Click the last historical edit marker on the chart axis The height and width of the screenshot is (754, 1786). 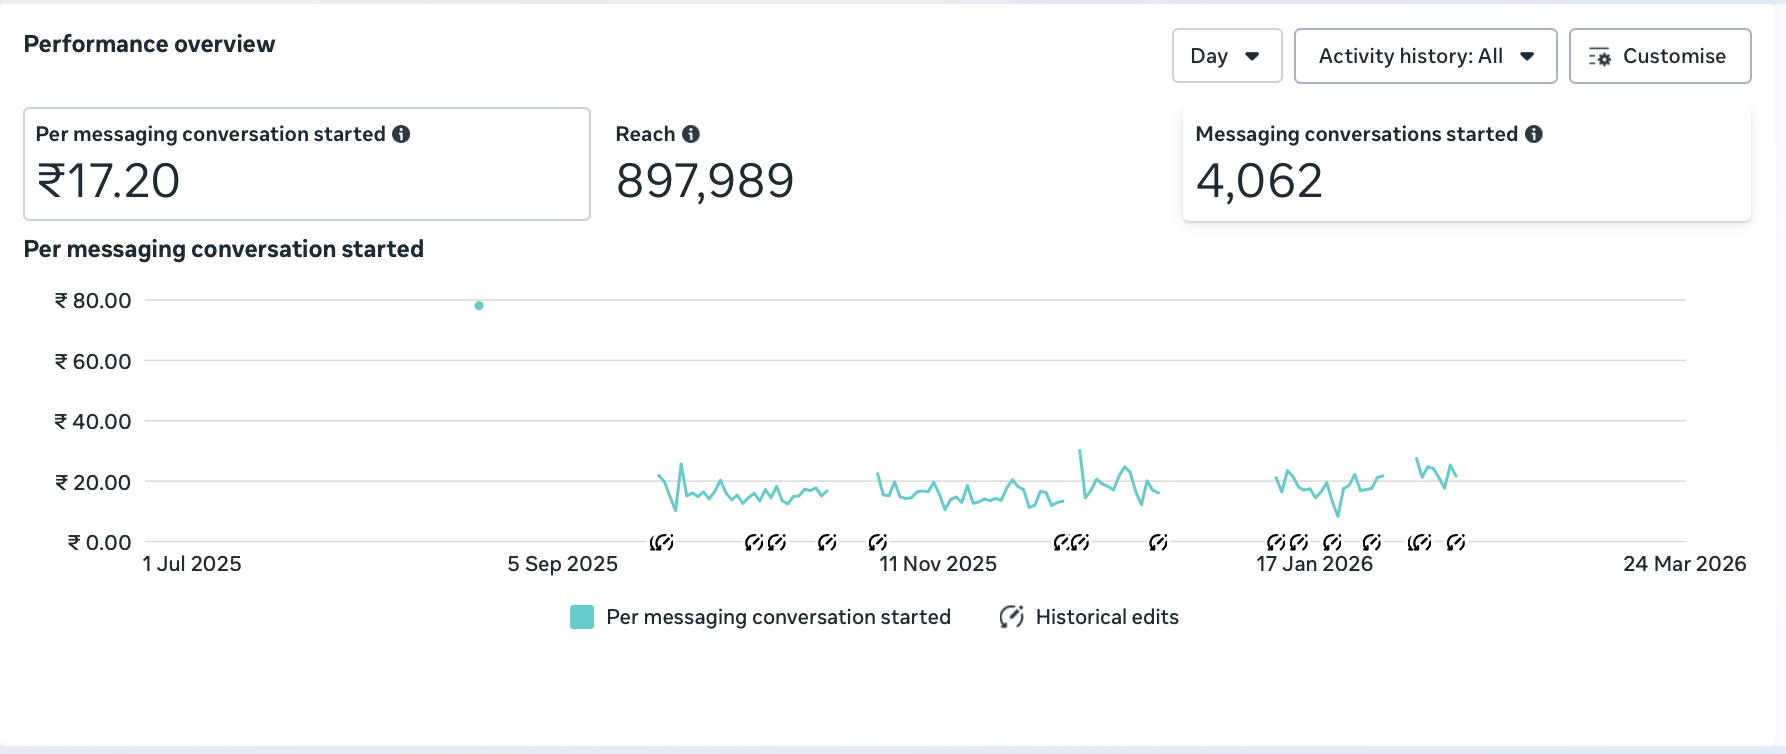(1456, 542)
